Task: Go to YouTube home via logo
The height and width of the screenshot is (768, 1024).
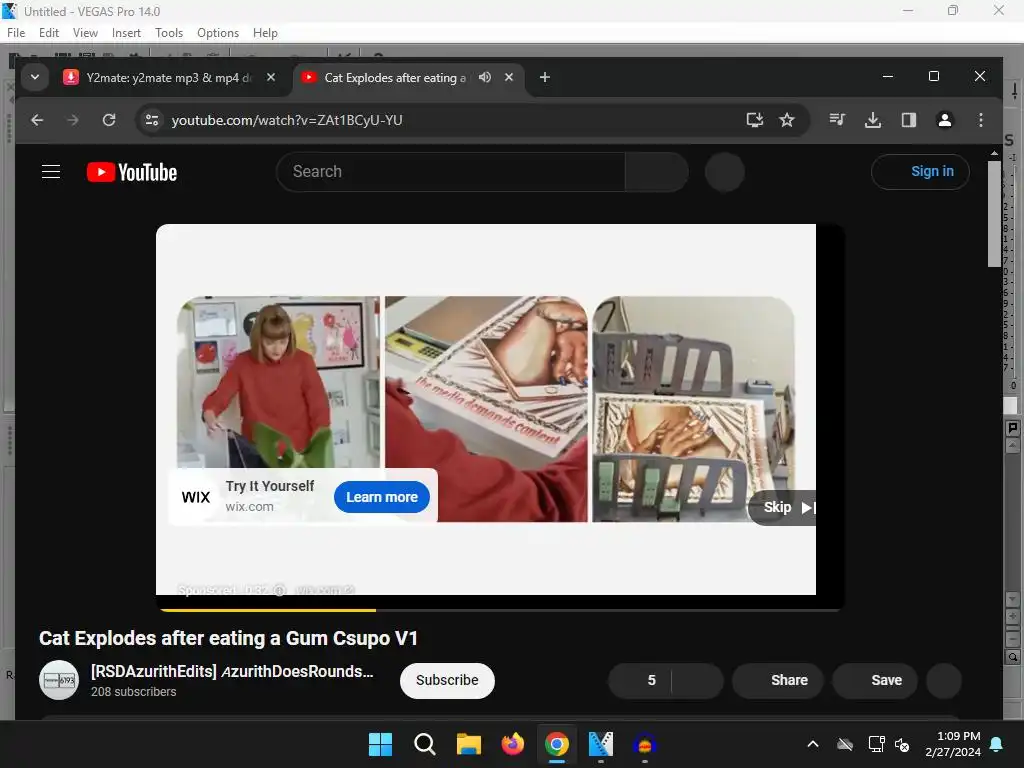Action: pos(132,172)
